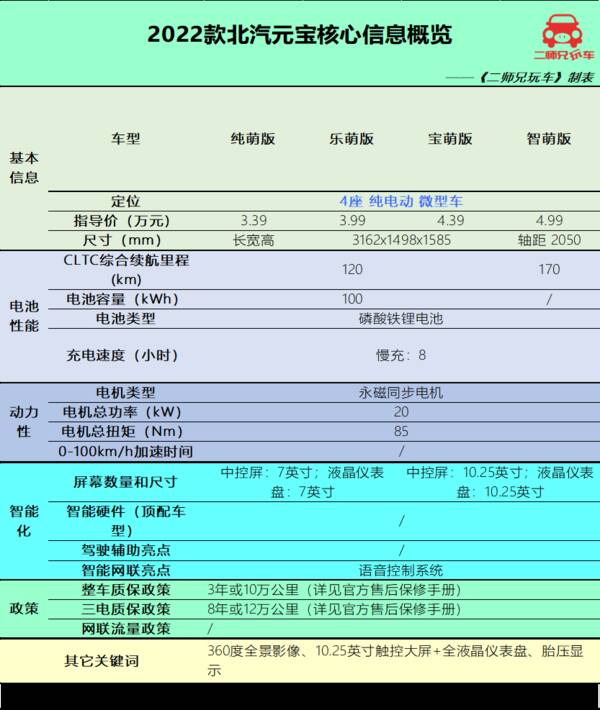Click the 电机总扭矩（Nm）row label

click(x=122, y=432)
